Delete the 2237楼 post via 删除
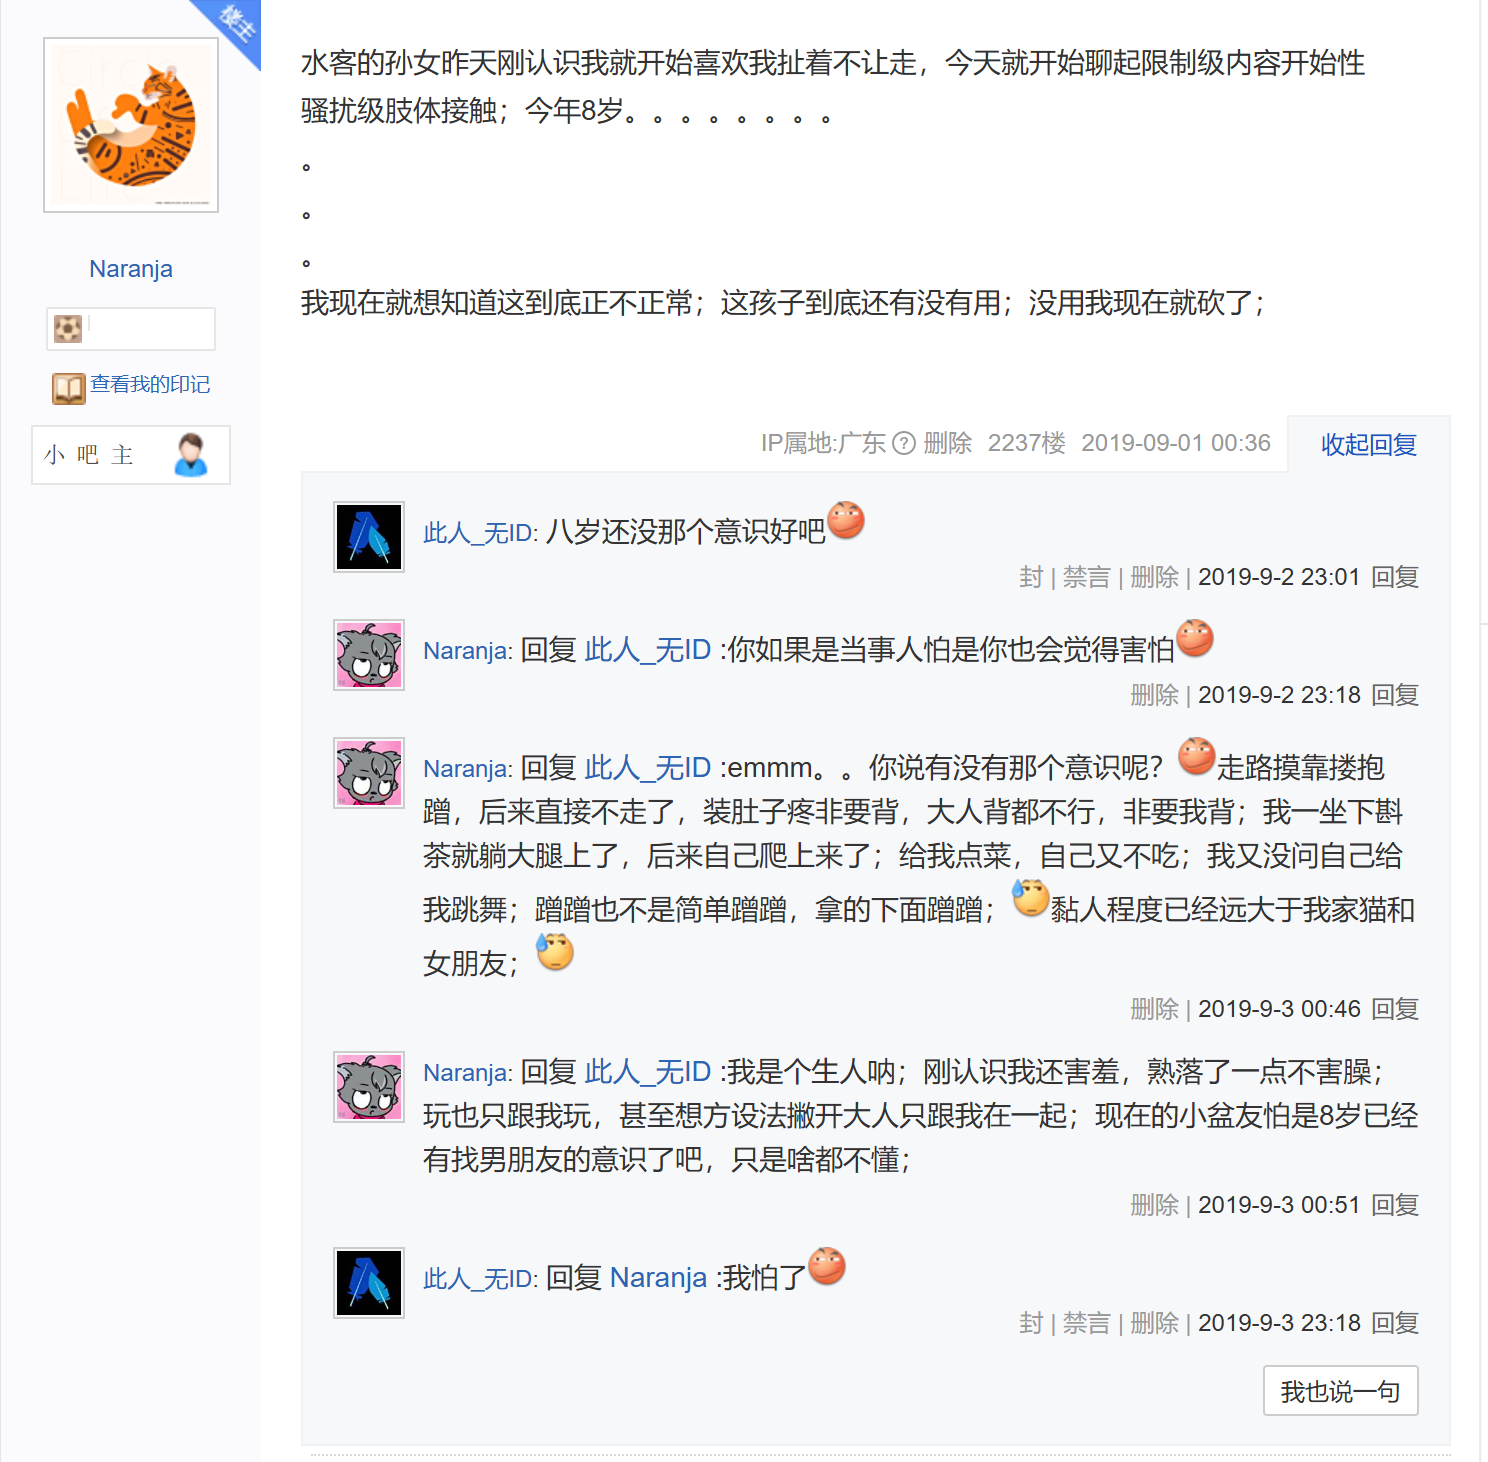1488x1462 pixels. click(948, 443)
